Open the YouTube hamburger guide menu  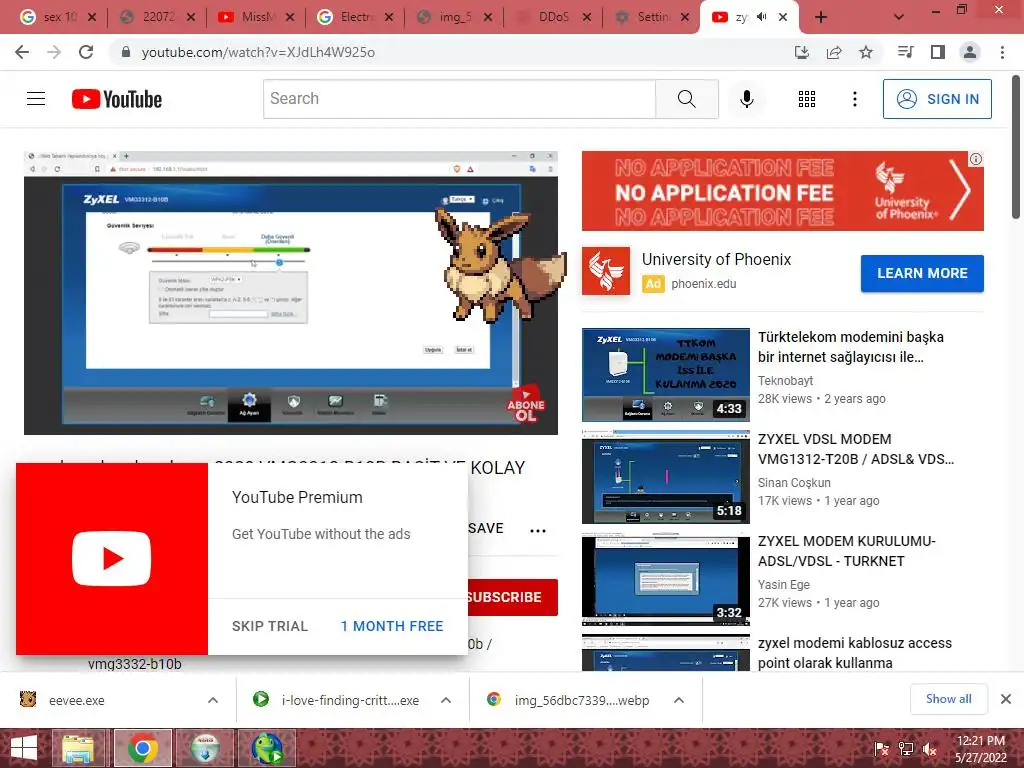36,99
